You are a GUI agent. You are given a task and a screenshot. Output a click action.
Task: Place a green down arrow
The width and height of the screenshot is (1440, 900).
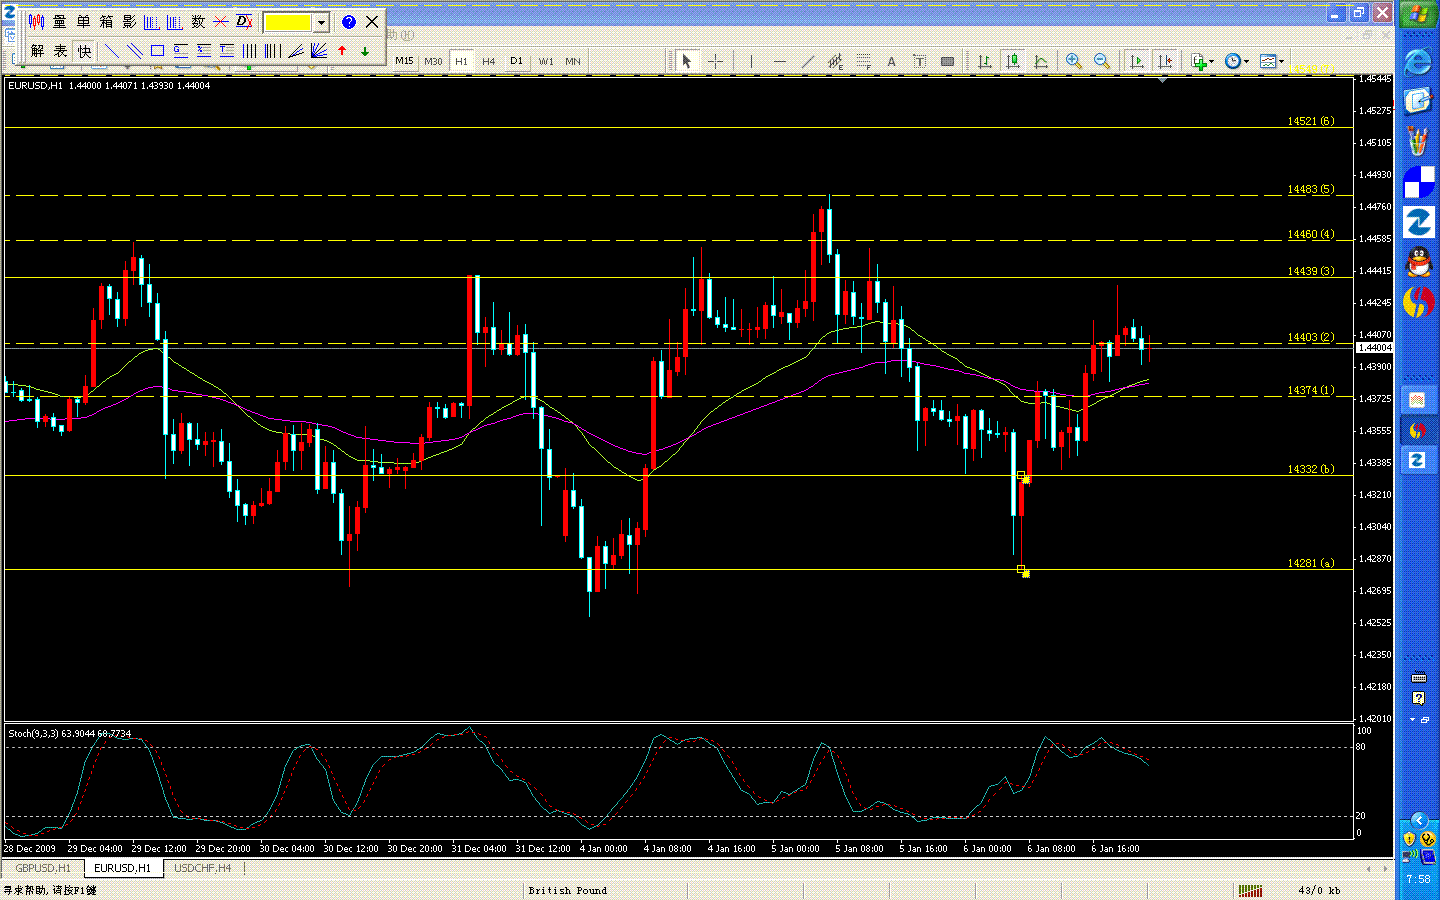[x=365, y=51]
